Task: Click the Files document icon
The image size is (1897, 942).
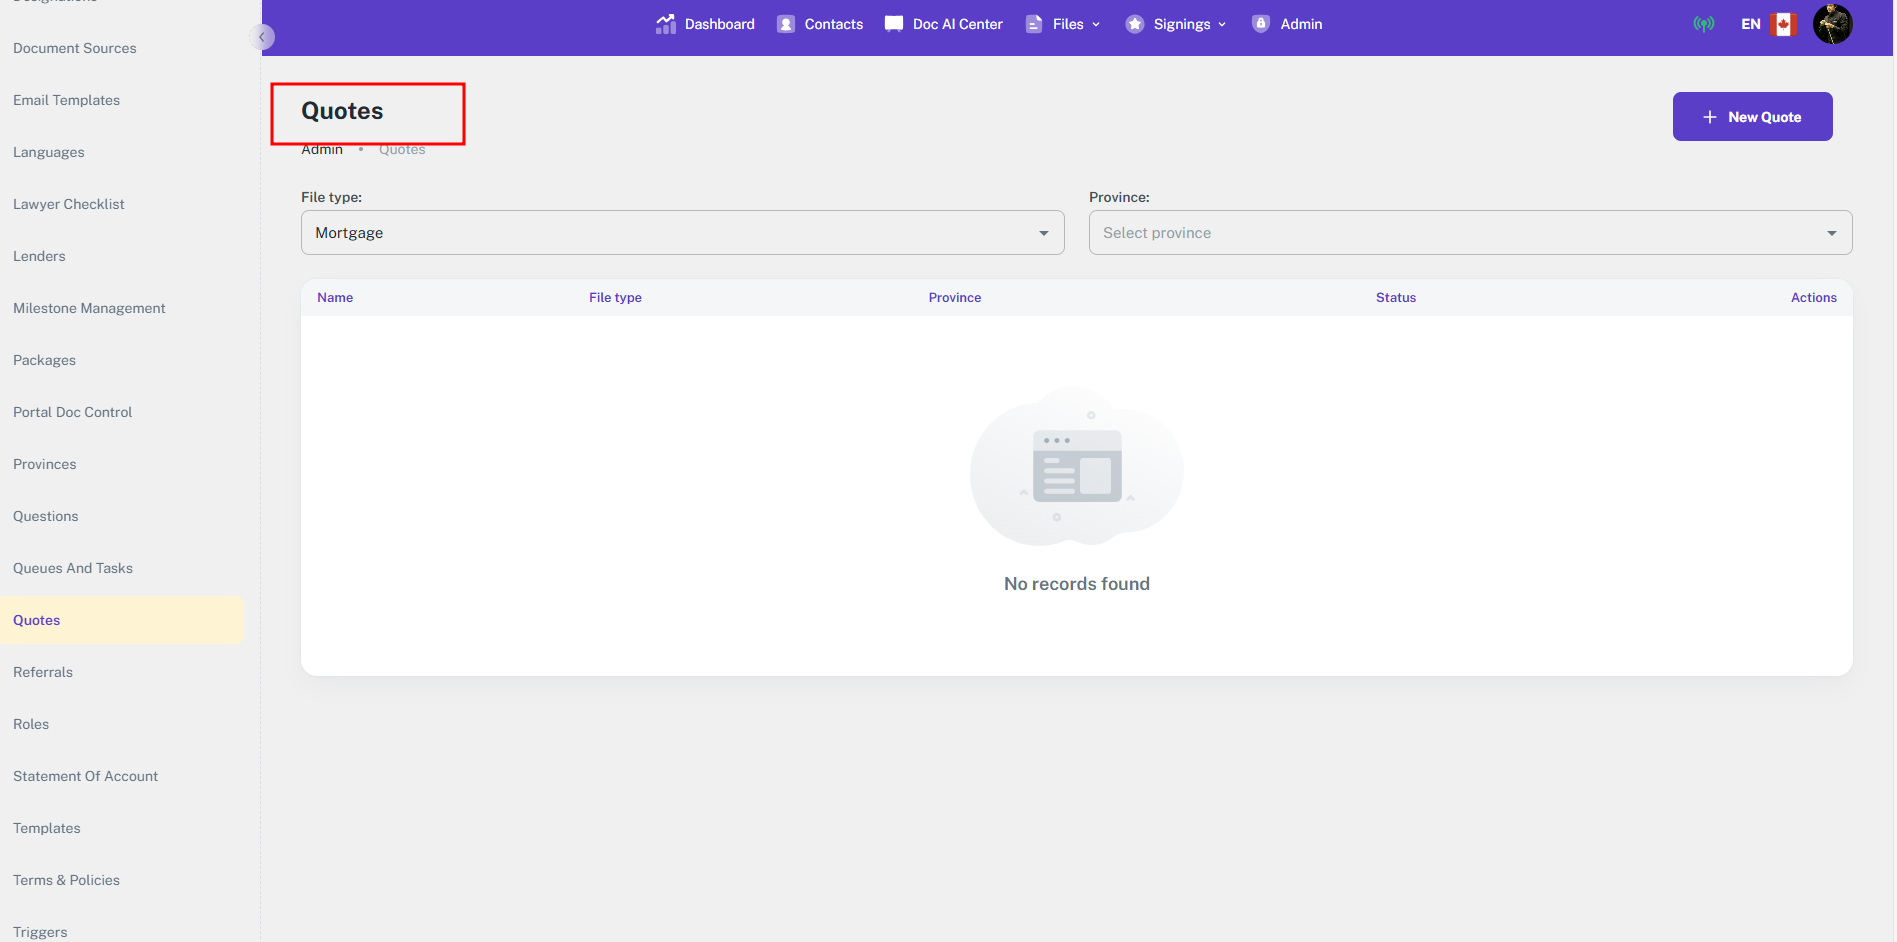Action: (1034, 24)
